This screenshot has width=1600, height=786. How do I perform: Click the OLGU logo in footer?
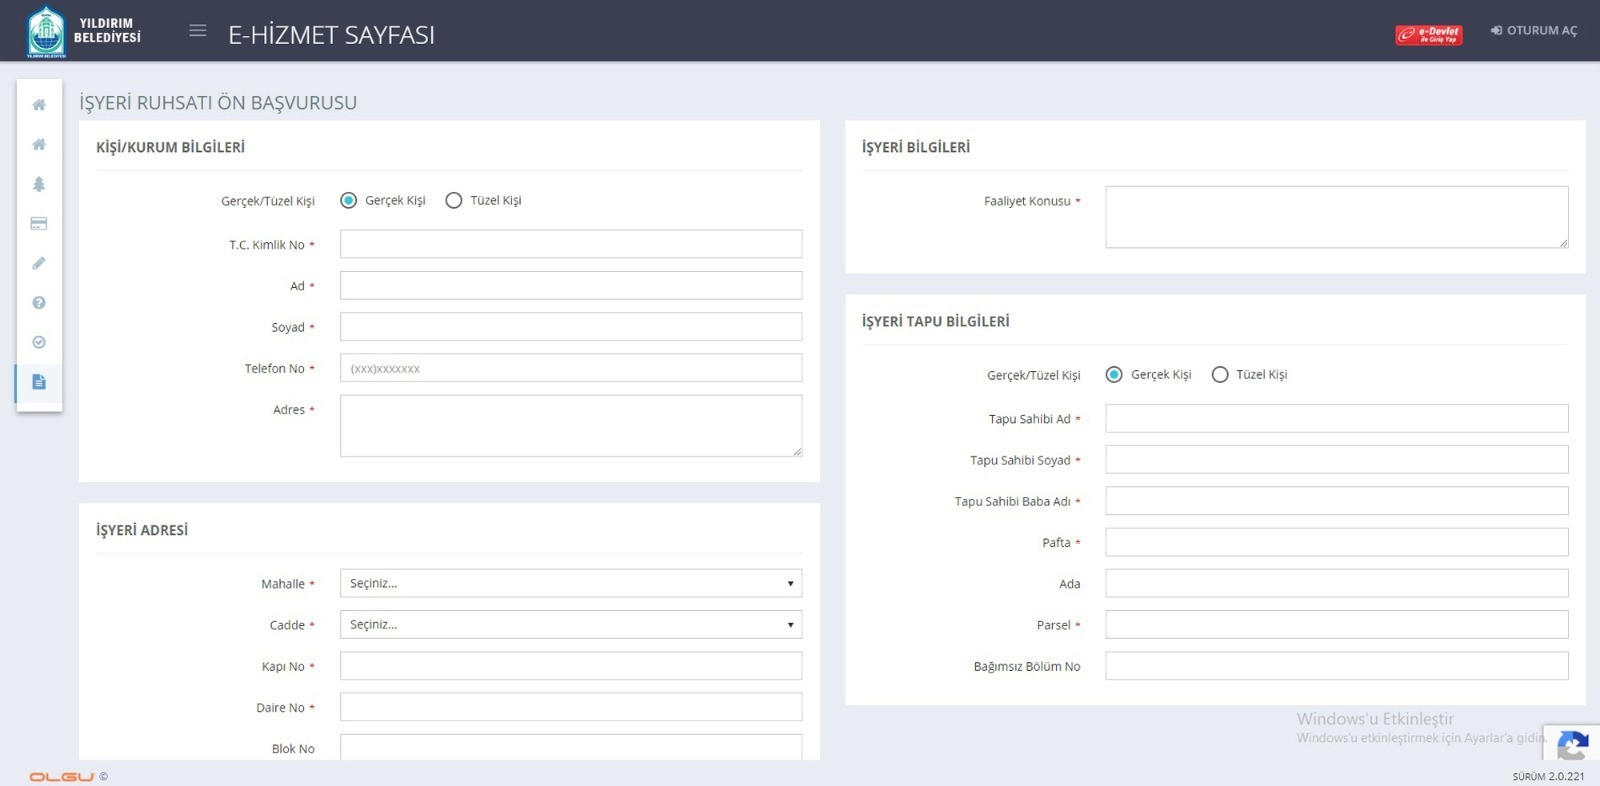pyautogui.click(x=62, y=777)
